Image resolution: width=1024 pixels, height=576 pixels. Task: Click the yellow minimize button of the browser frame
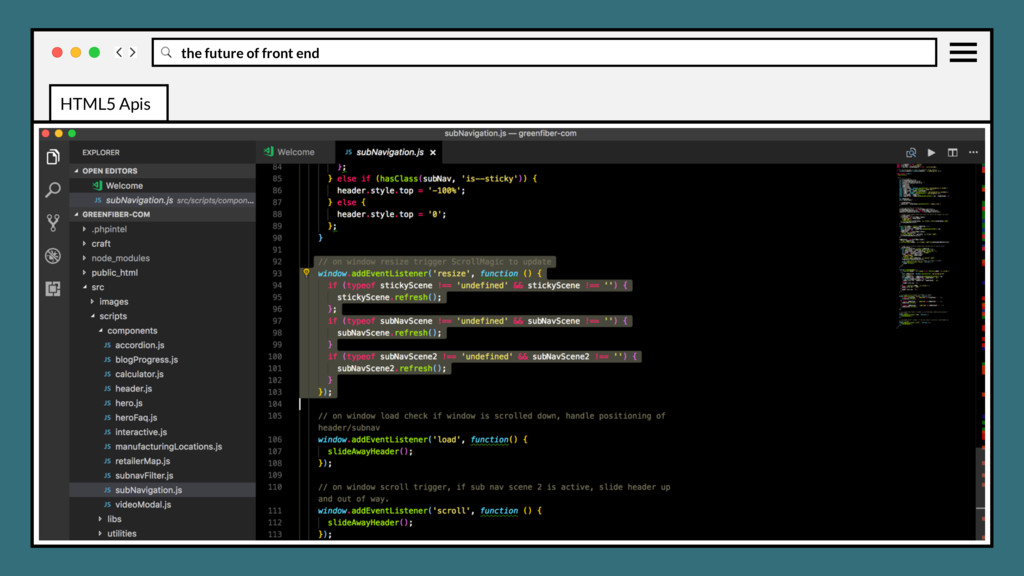[76, 52]
